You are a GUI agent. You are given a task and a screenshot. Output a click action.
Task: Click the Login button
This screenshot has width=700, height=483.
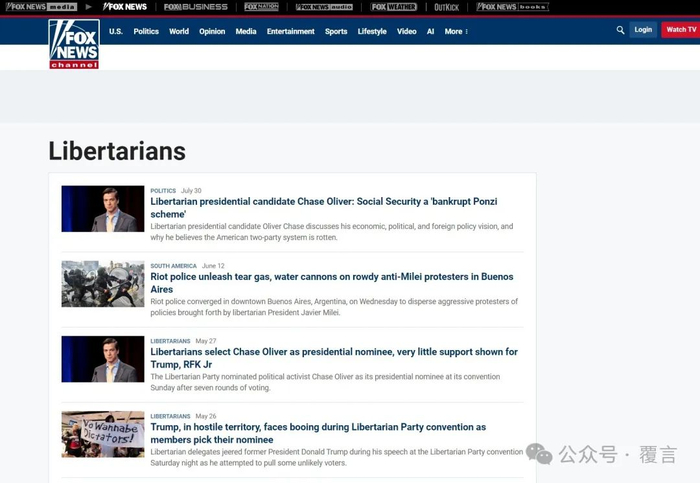643,30
